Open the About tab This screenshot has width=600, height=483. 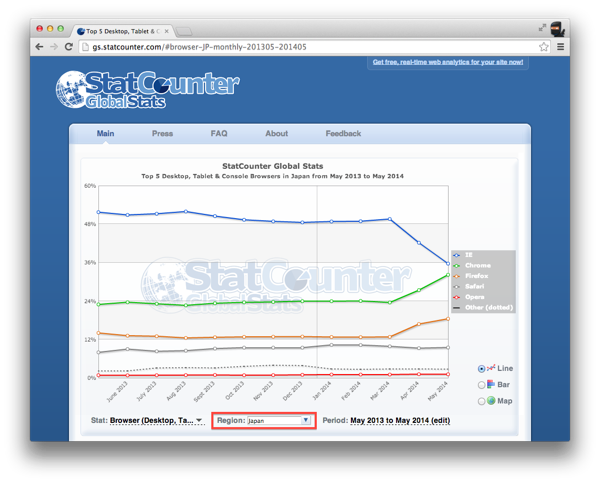(277, 134)
